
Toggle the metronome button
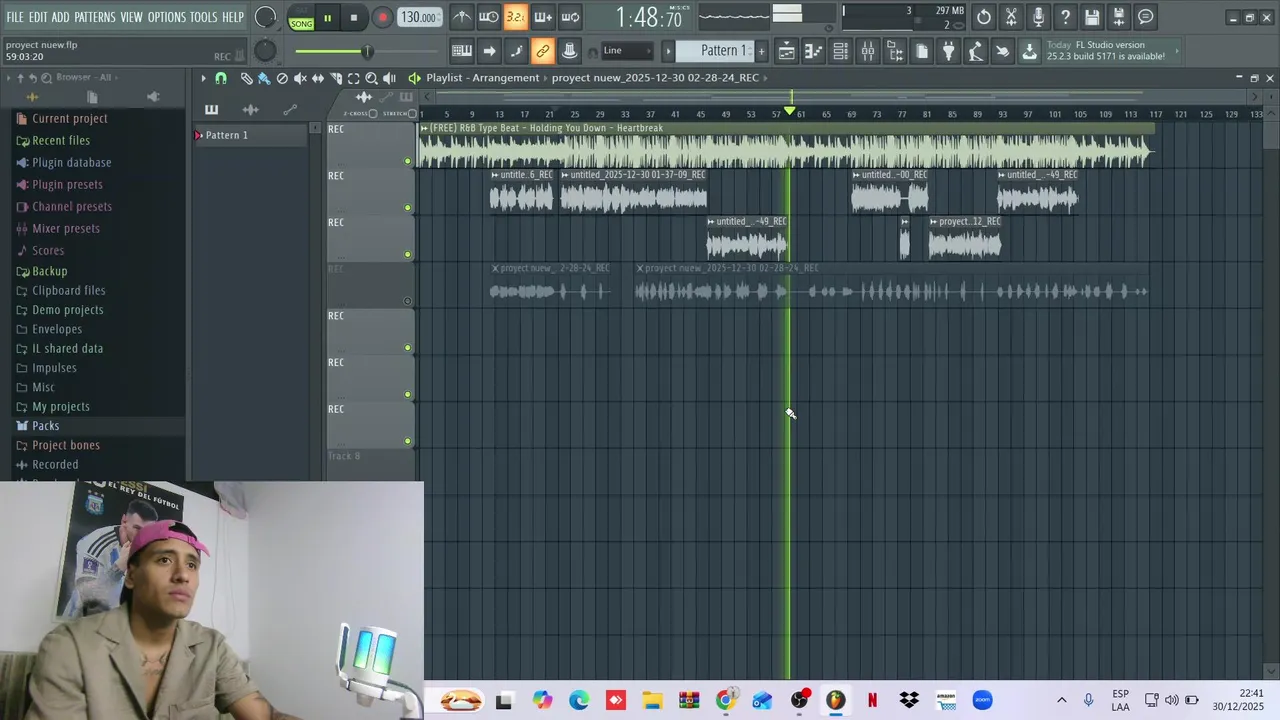(x=461, y=17)
